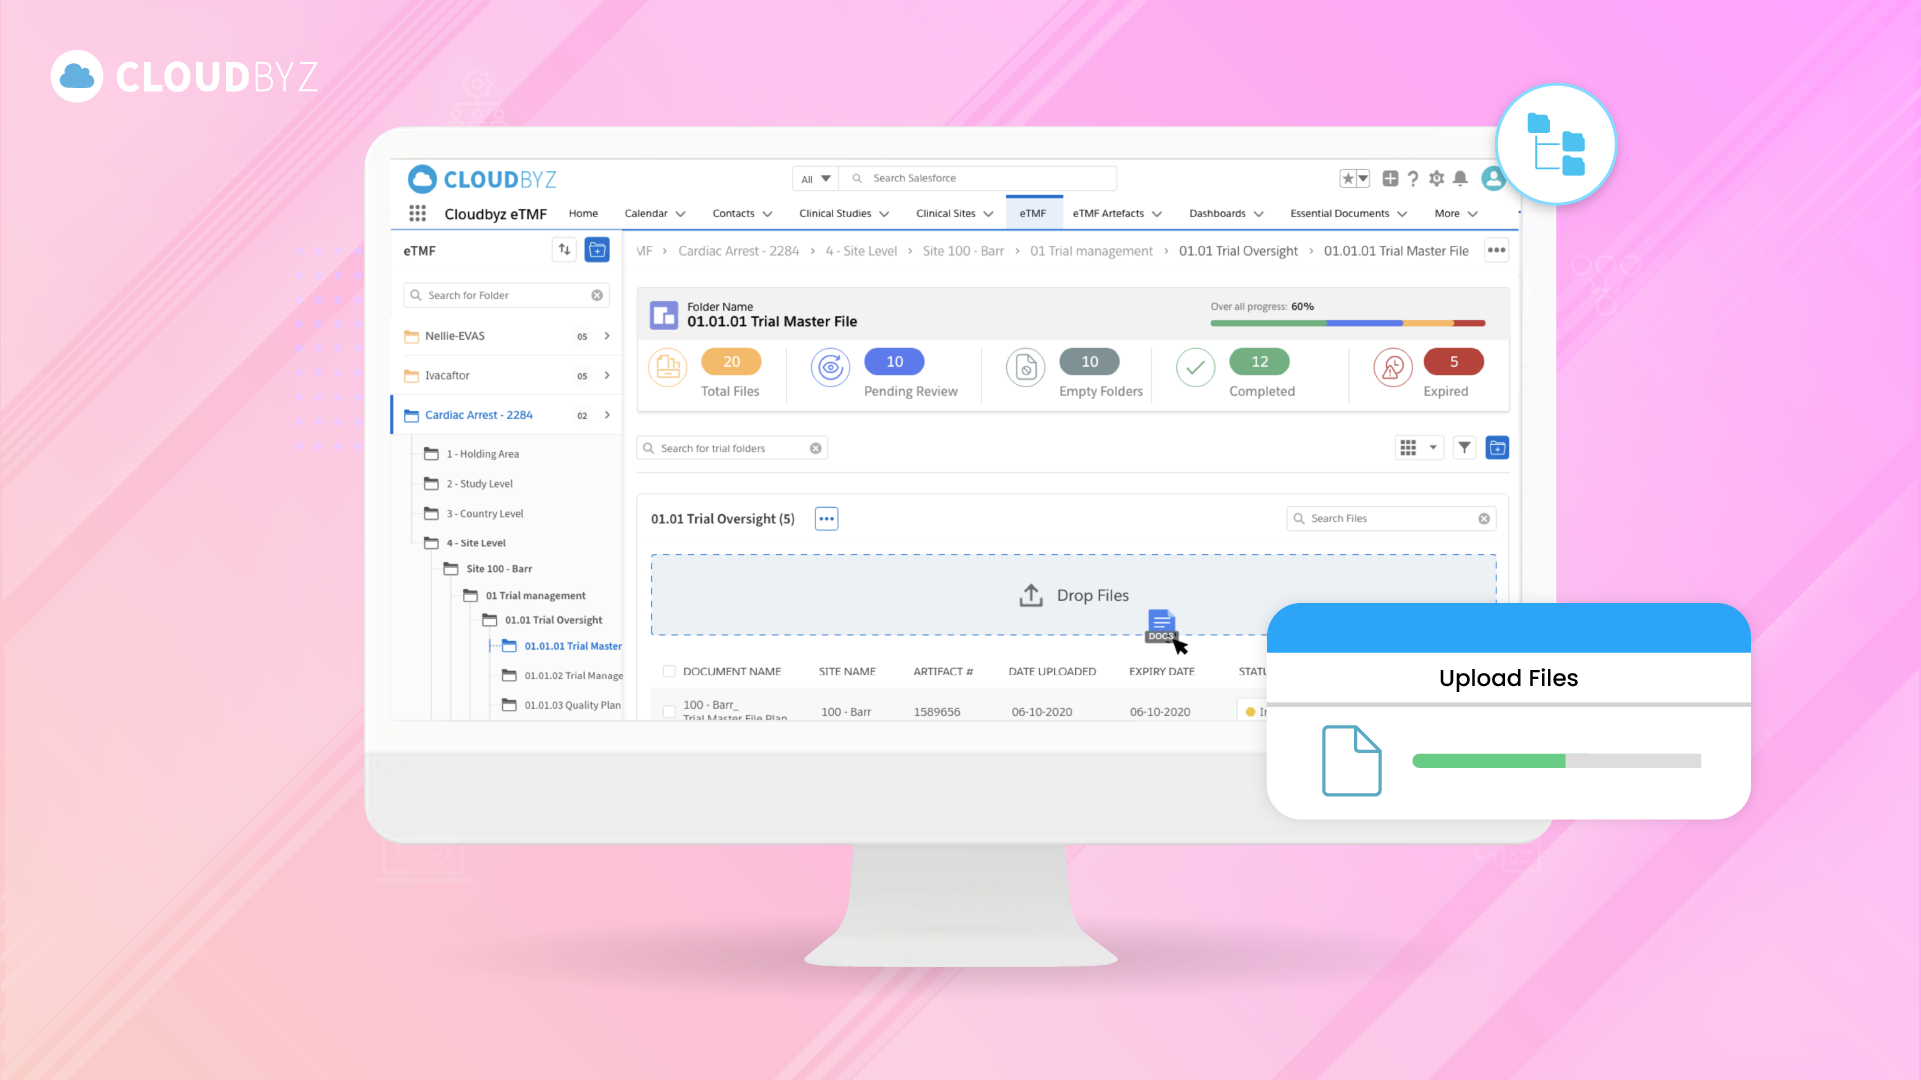Click the eTMF navigation tab
The image size is (1921, 1080).
click(1030, 212)
